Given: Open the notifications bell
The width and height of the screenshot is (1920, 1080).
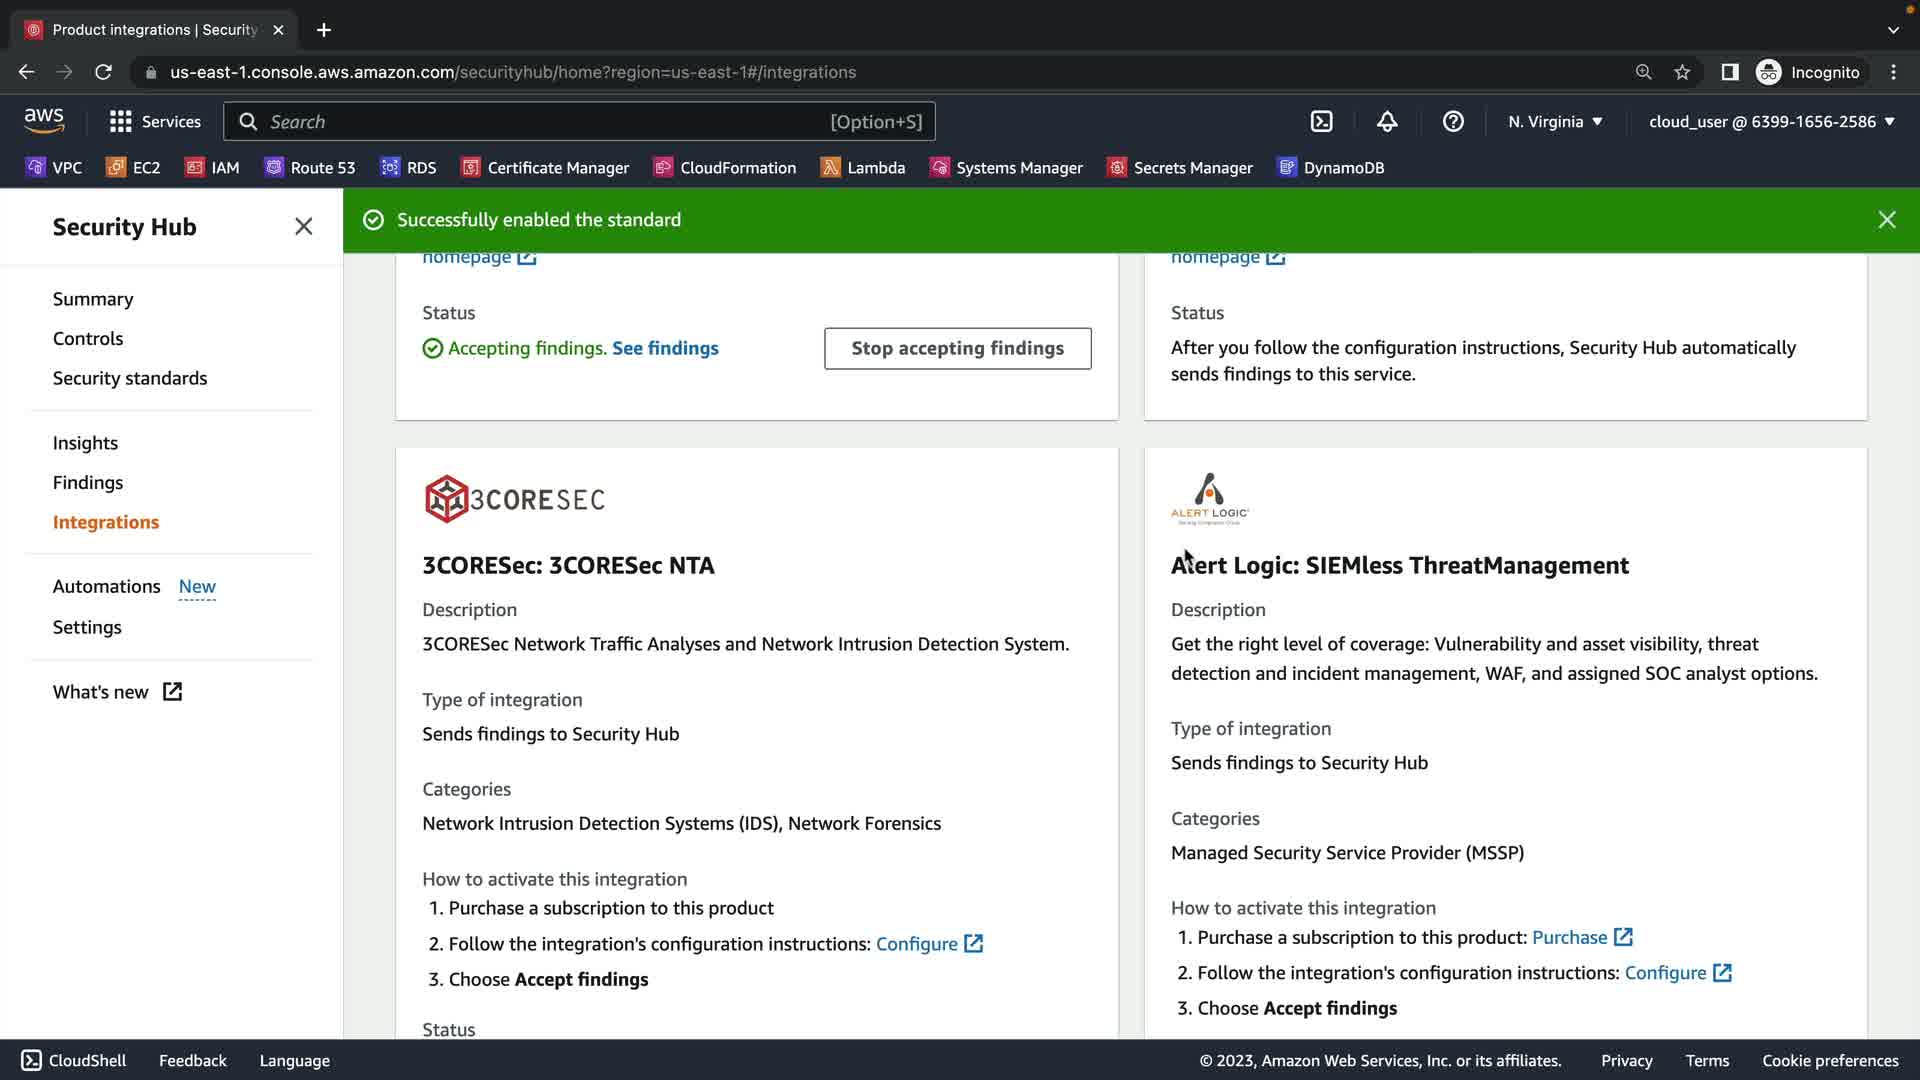Looking at the screenshot, I should click(x=1387, y=121).
